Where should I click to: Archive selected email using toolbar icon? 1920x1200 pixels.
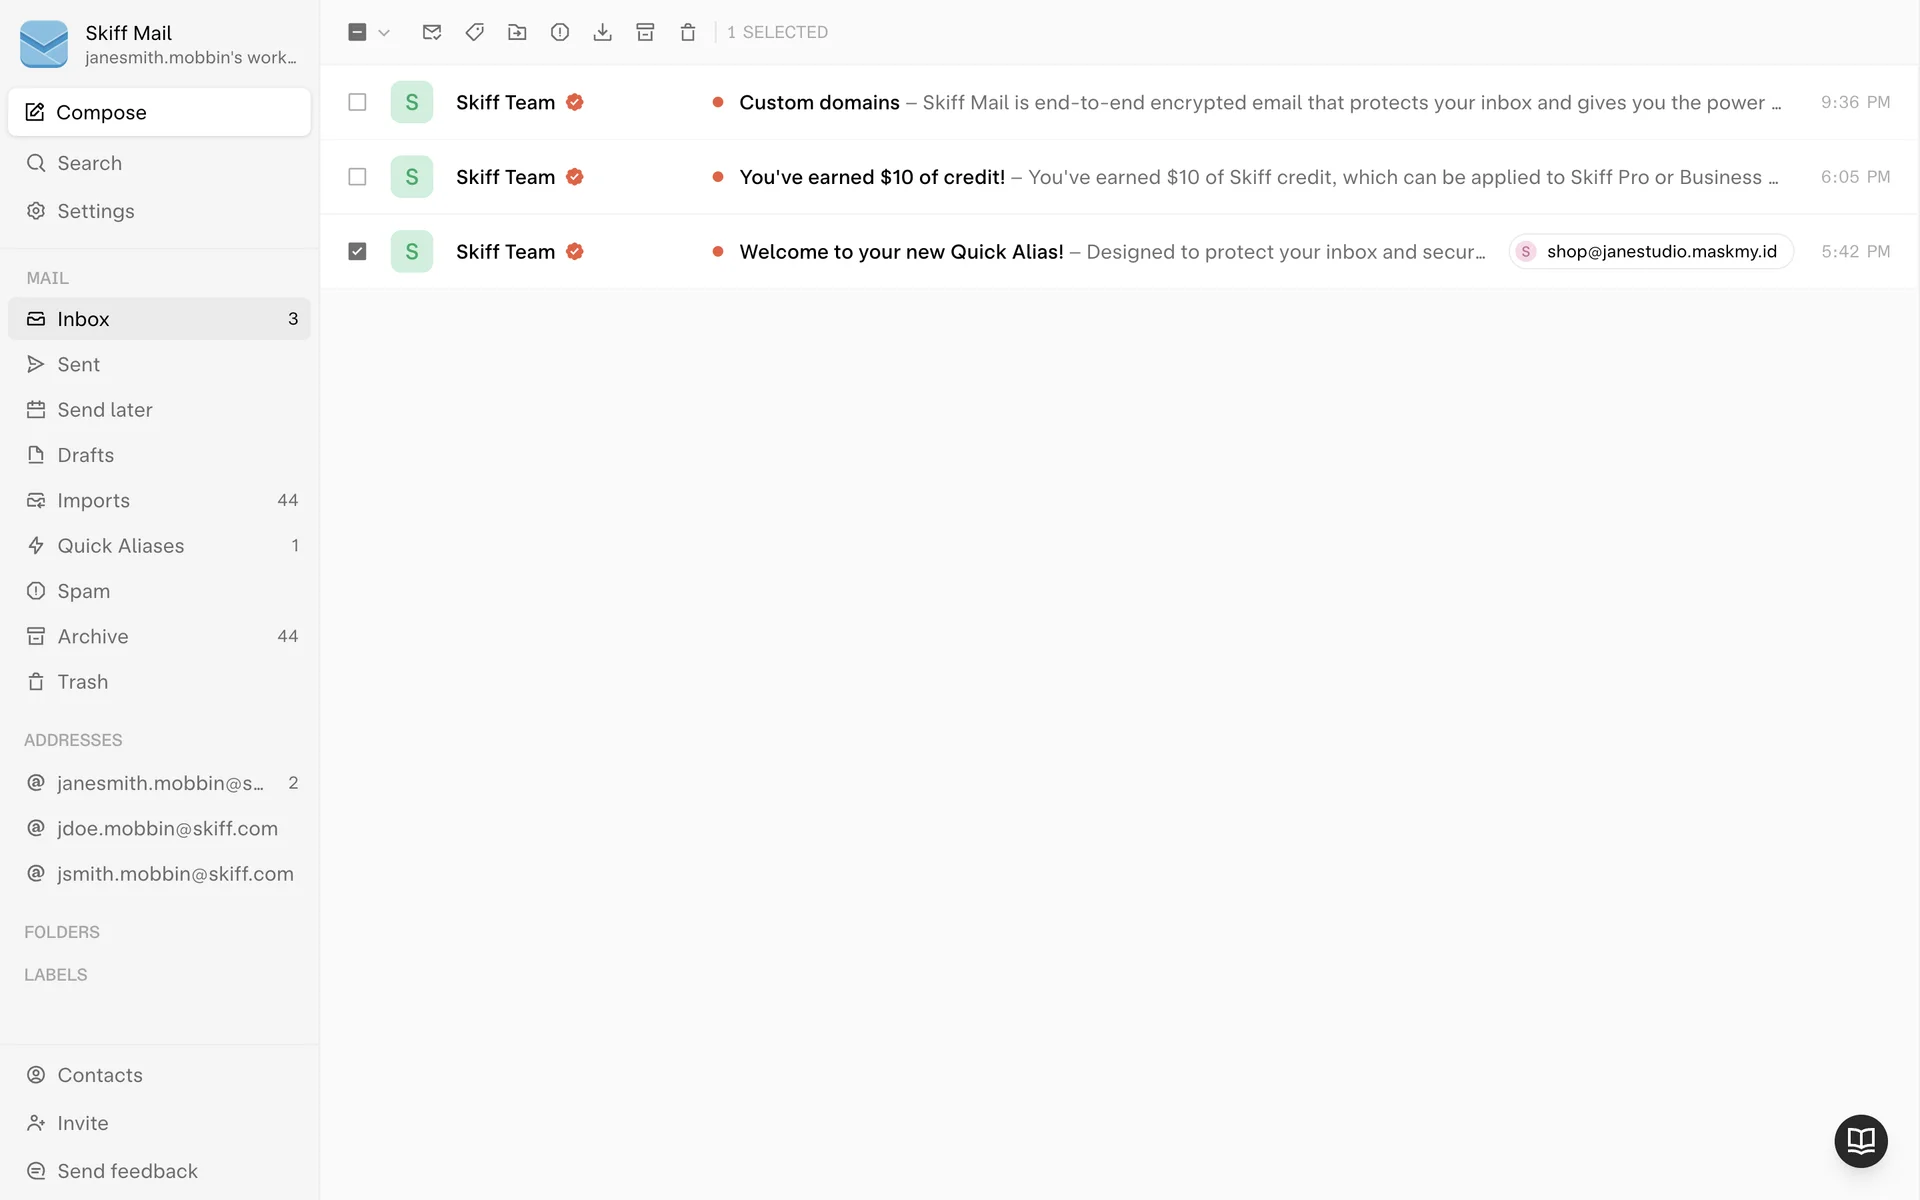point(645,32)
